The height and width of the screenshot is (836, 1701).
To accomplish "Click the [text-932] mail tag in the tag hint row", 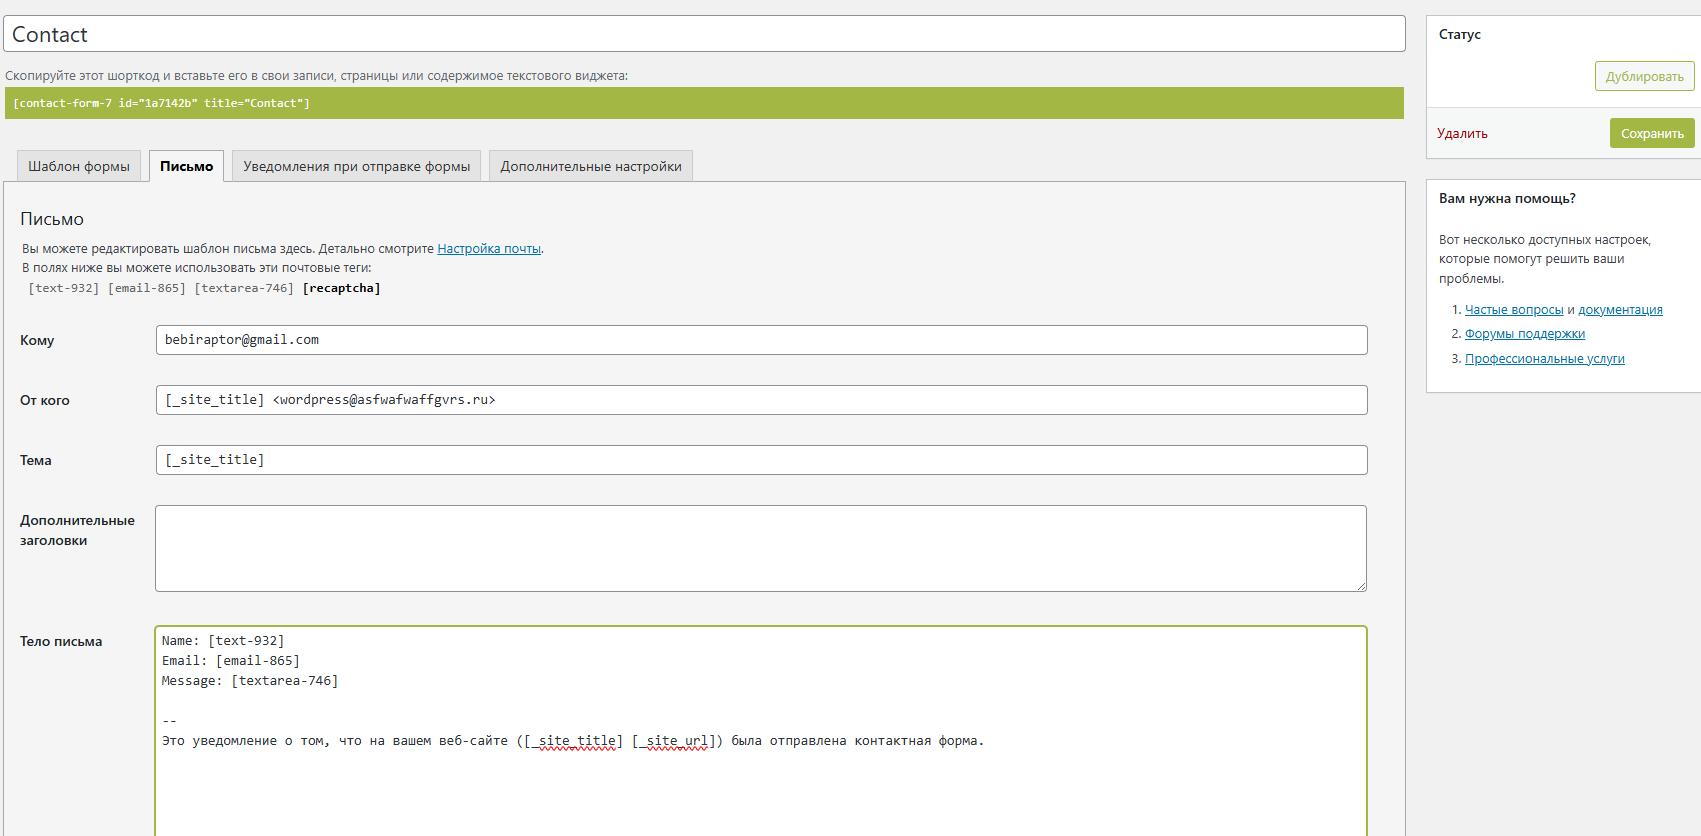I will pos(64,288).
